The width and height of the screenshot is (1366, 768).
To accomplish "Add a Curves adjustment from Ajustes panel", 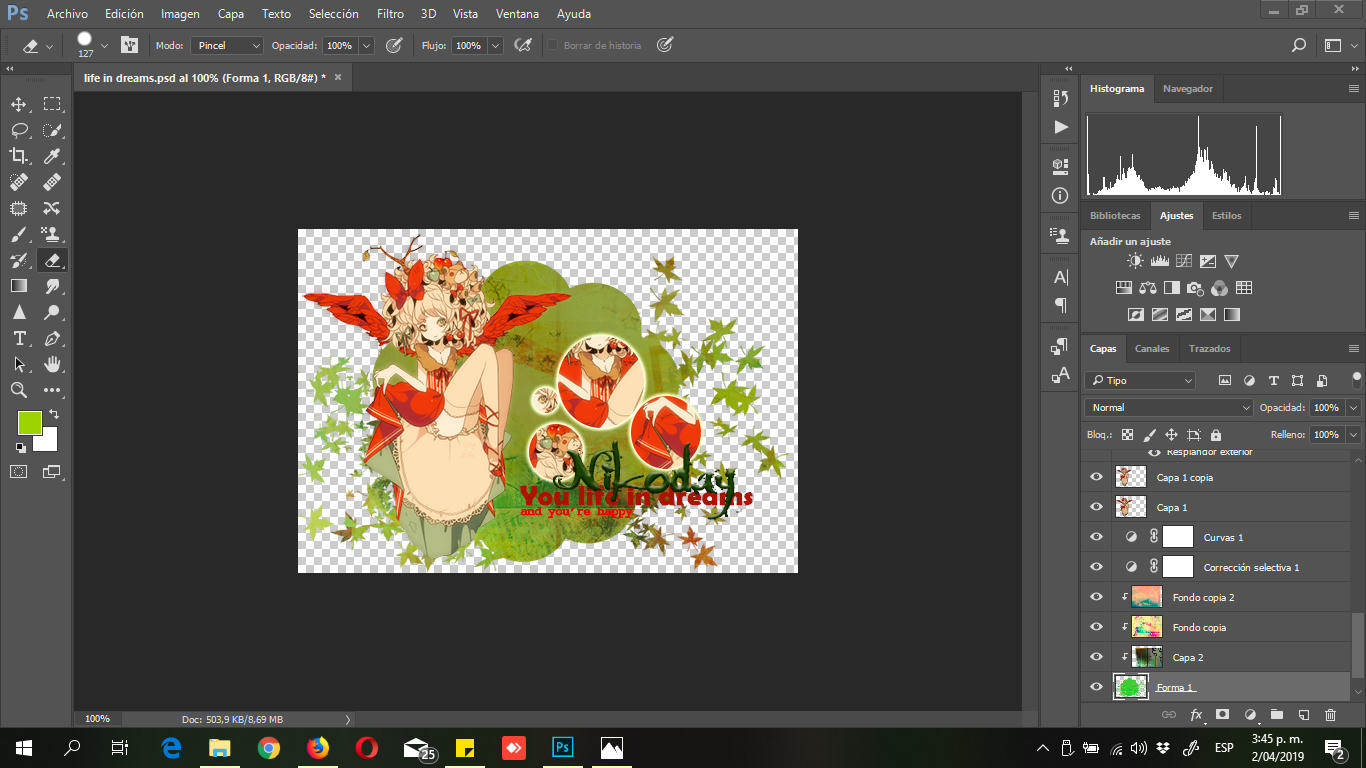I will click(x=1184, y=261).
